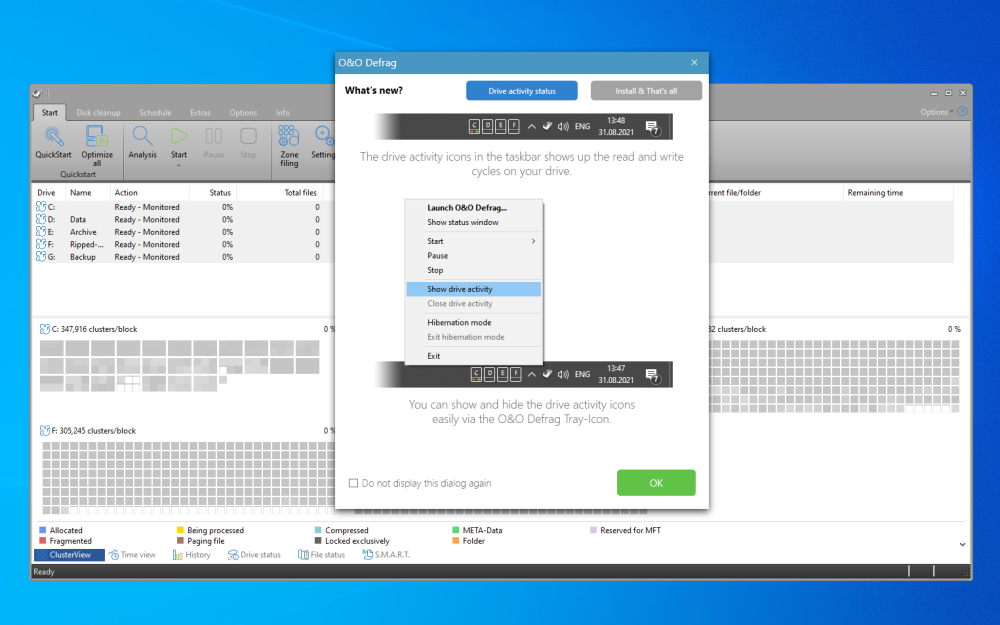
Task: Switch to the Disk cleanup tab
Action: (x=97, y=113)
